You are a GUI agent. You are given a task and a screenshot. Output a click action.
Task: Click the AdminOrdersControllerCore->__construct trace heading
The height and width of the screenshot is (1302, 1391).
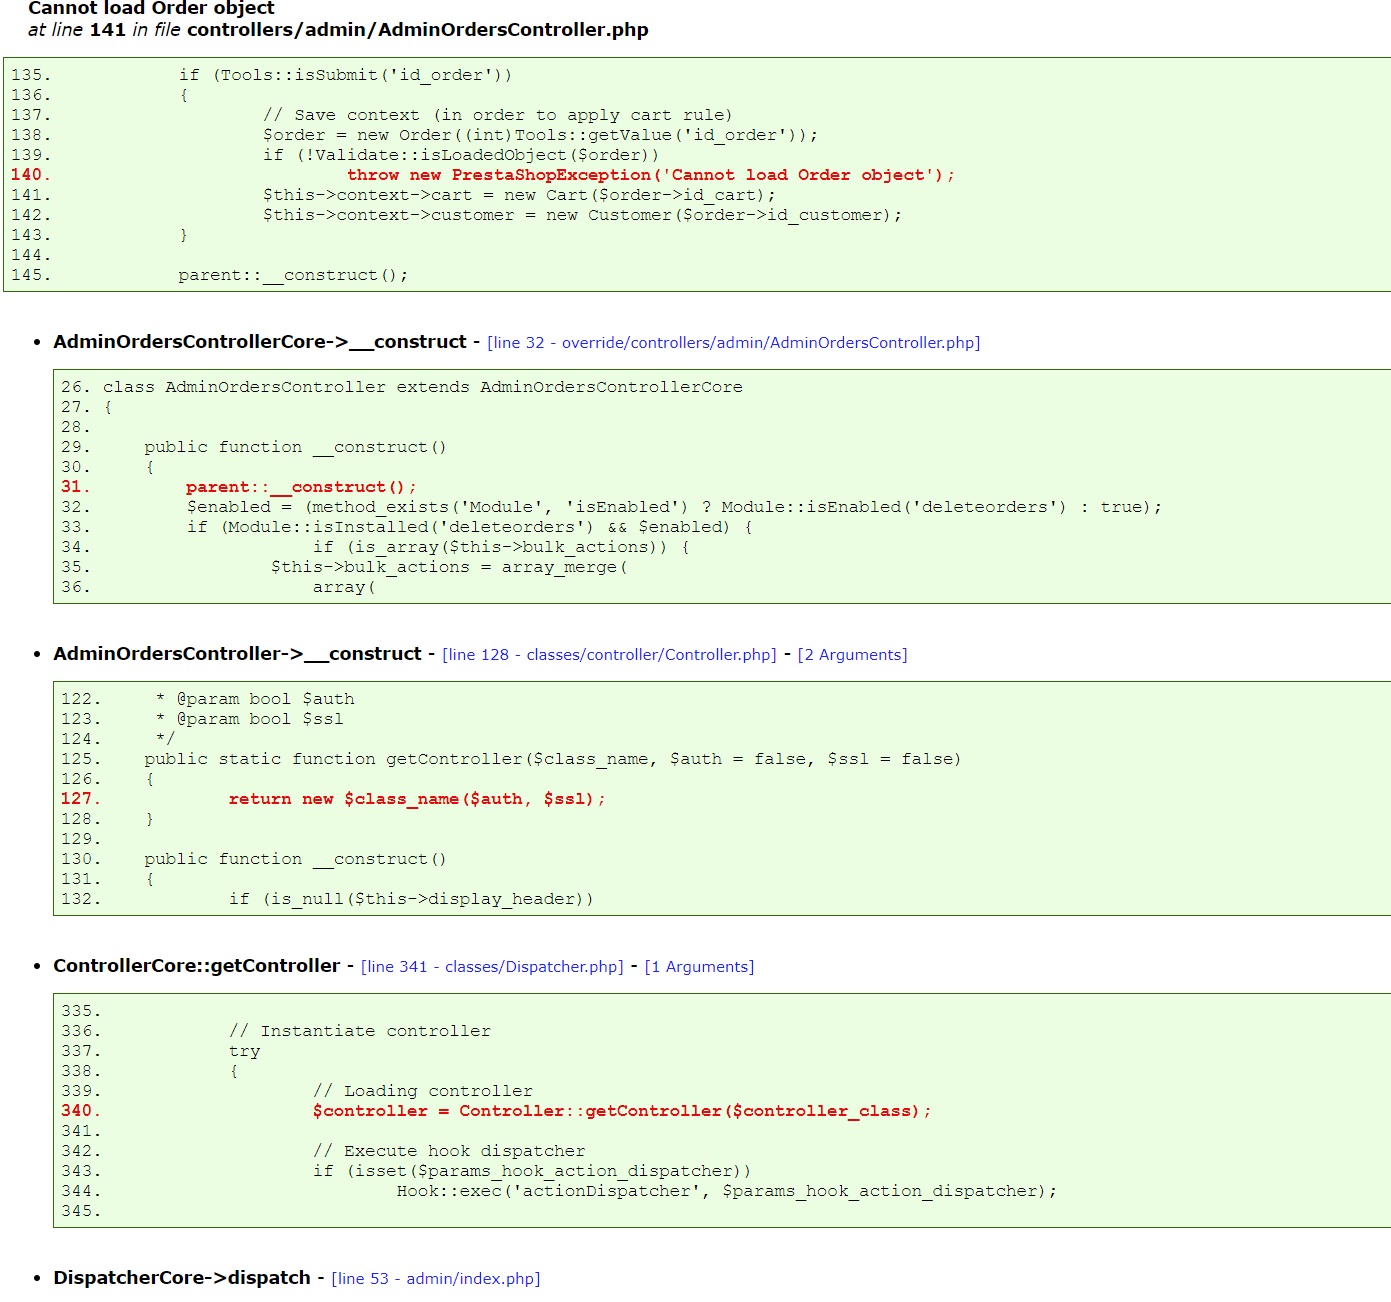(x=259, y=342)
